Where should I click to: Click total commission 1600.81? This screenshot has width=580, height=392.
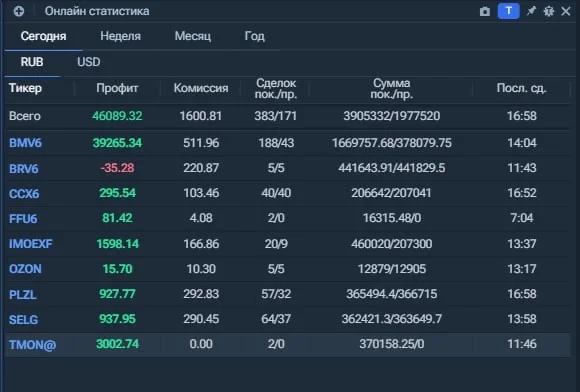[201, 116]
